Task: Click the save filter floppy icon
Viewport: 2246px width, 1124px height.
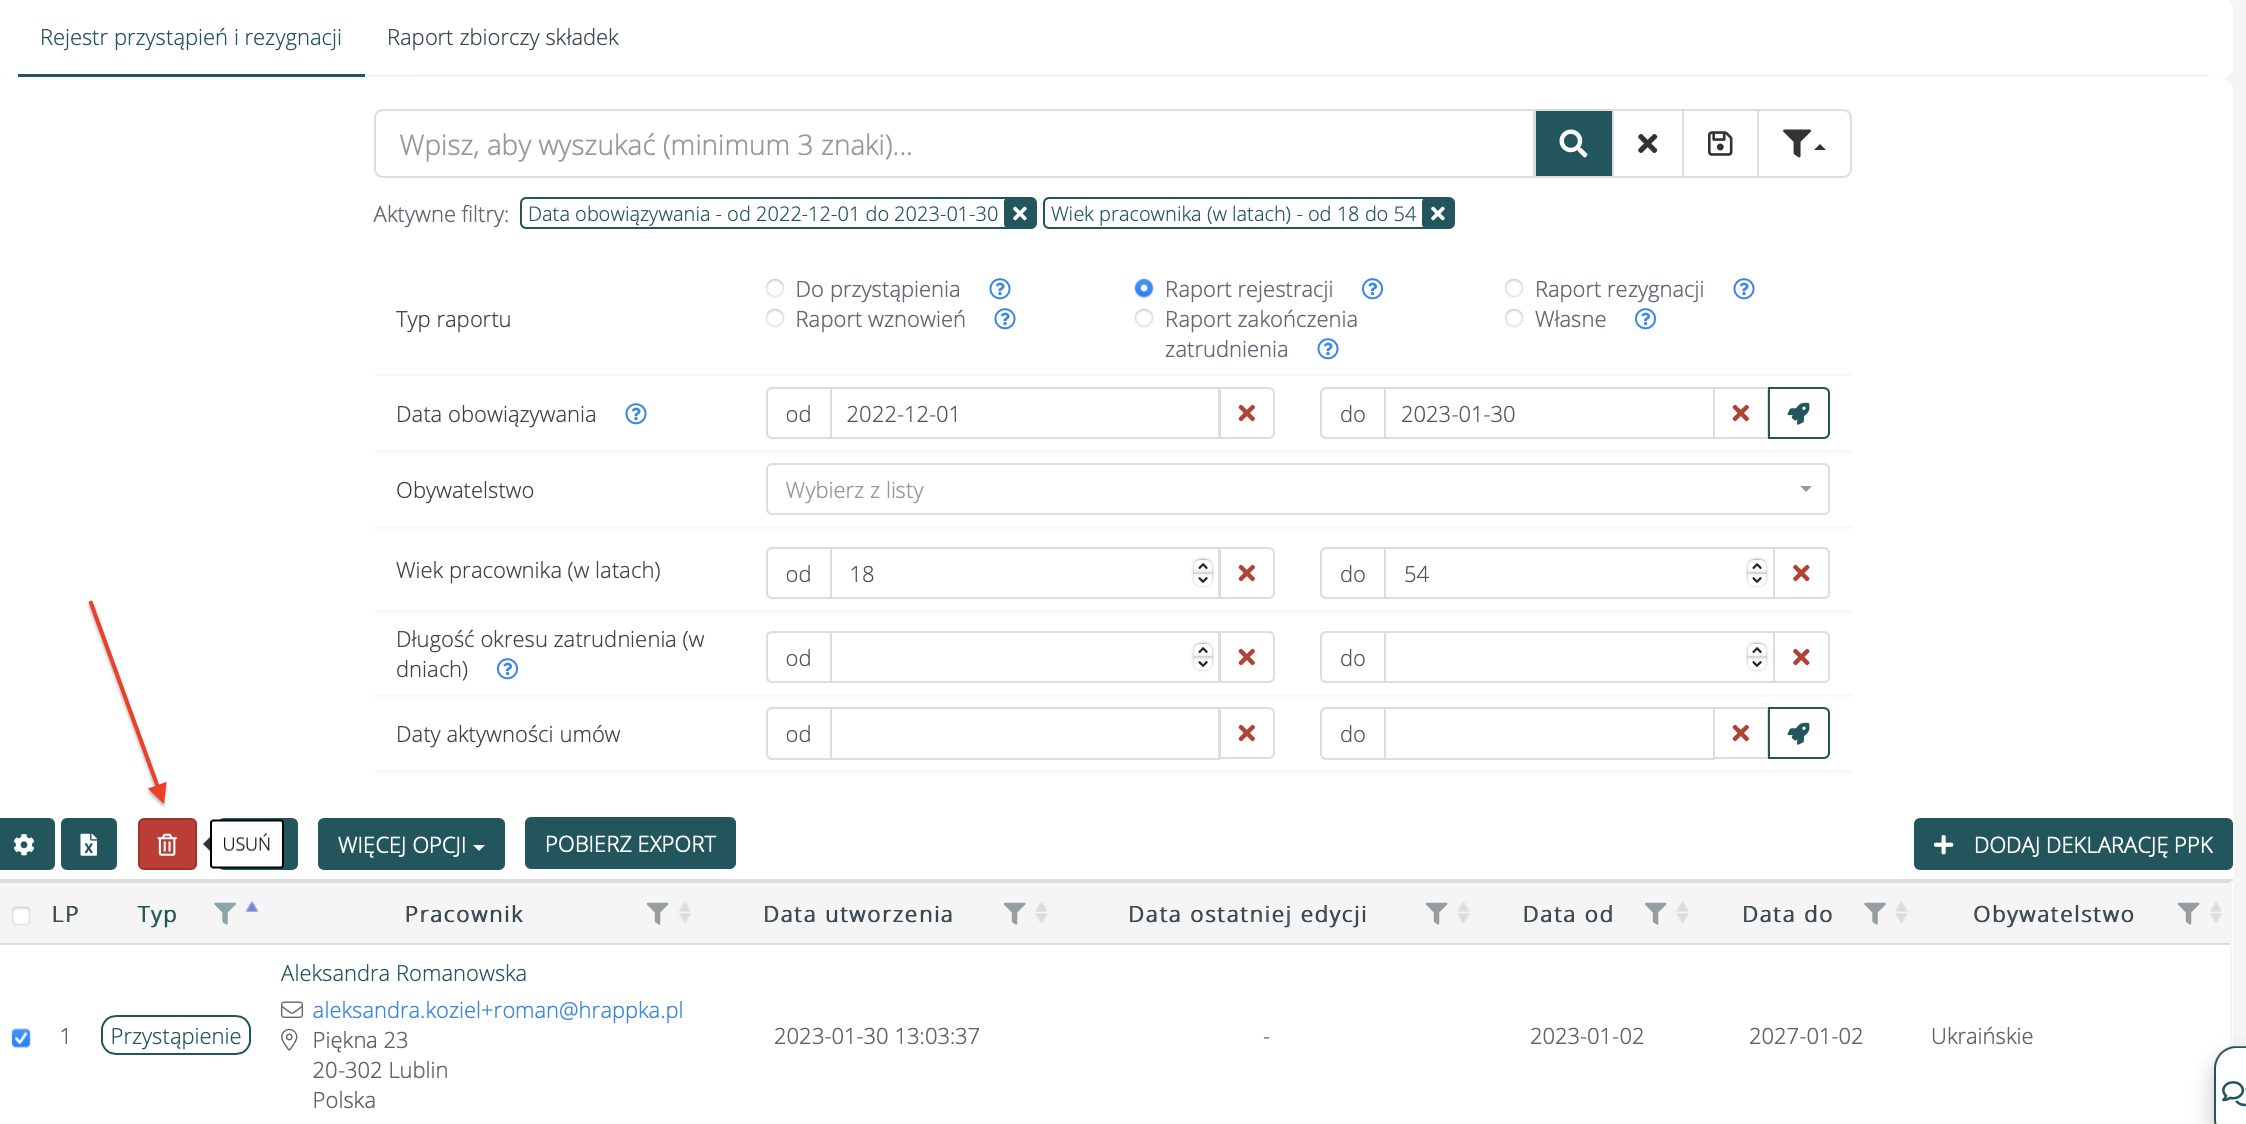Action: click(1720, 144)
